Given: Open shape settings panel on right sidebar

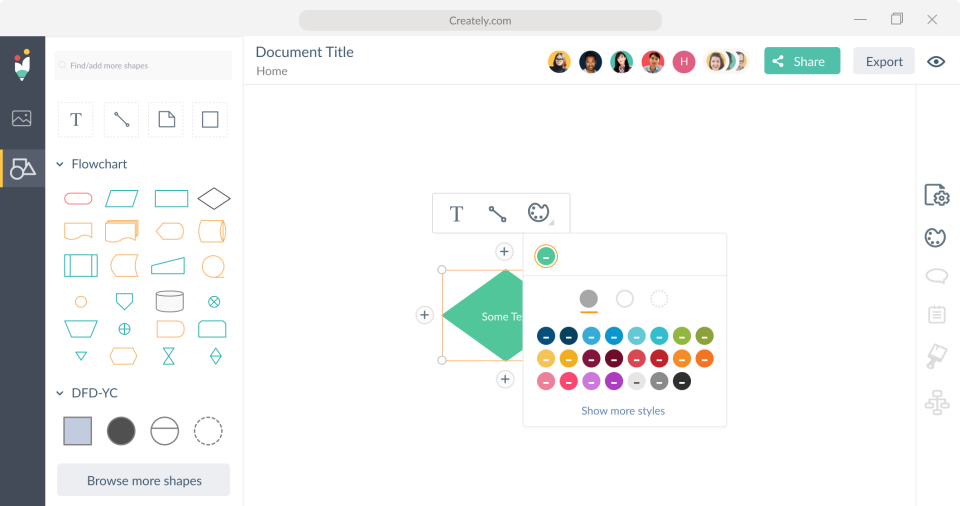Looking at the screenshot, I should coord(937,196).
